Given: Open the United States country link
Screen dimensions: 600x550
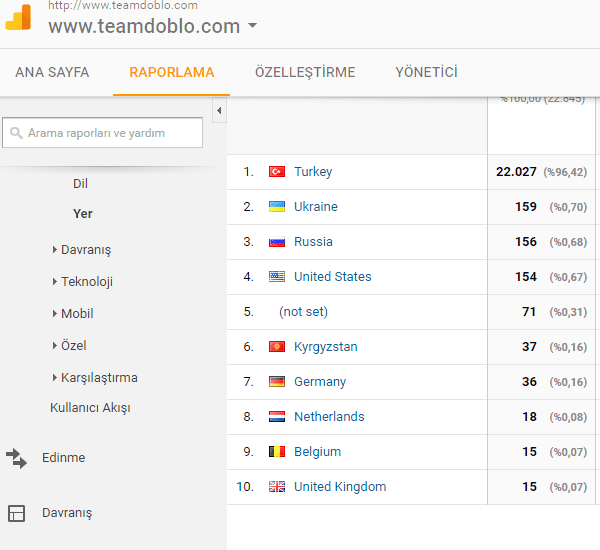Looking at the screenshot, I should (332, 277).
